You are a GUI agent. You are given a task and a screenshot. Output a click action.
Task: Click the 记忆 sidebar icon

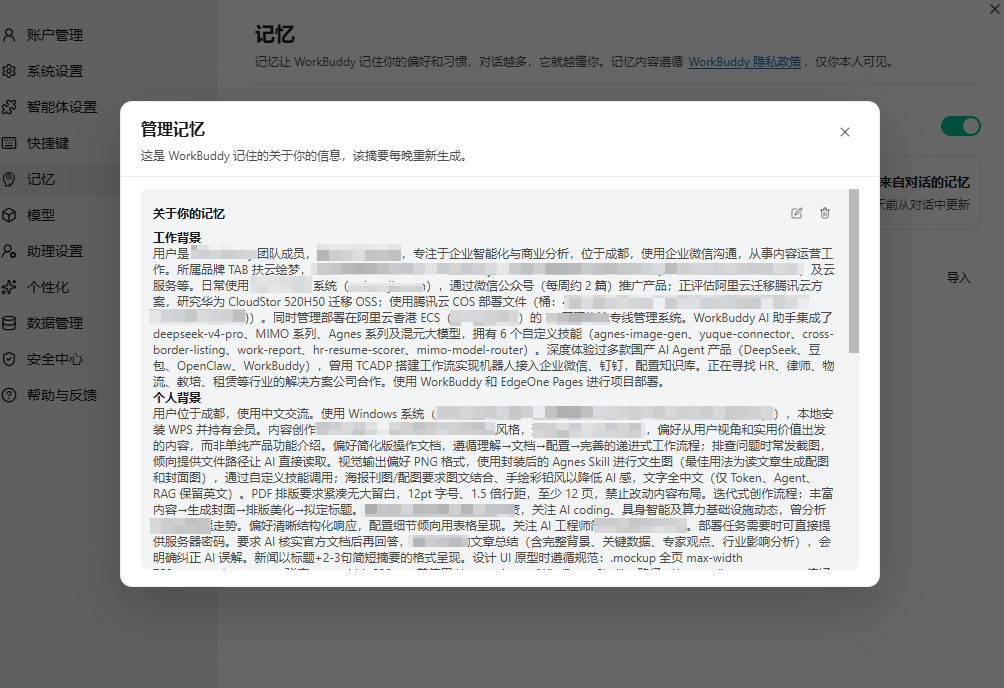(9, 179)
